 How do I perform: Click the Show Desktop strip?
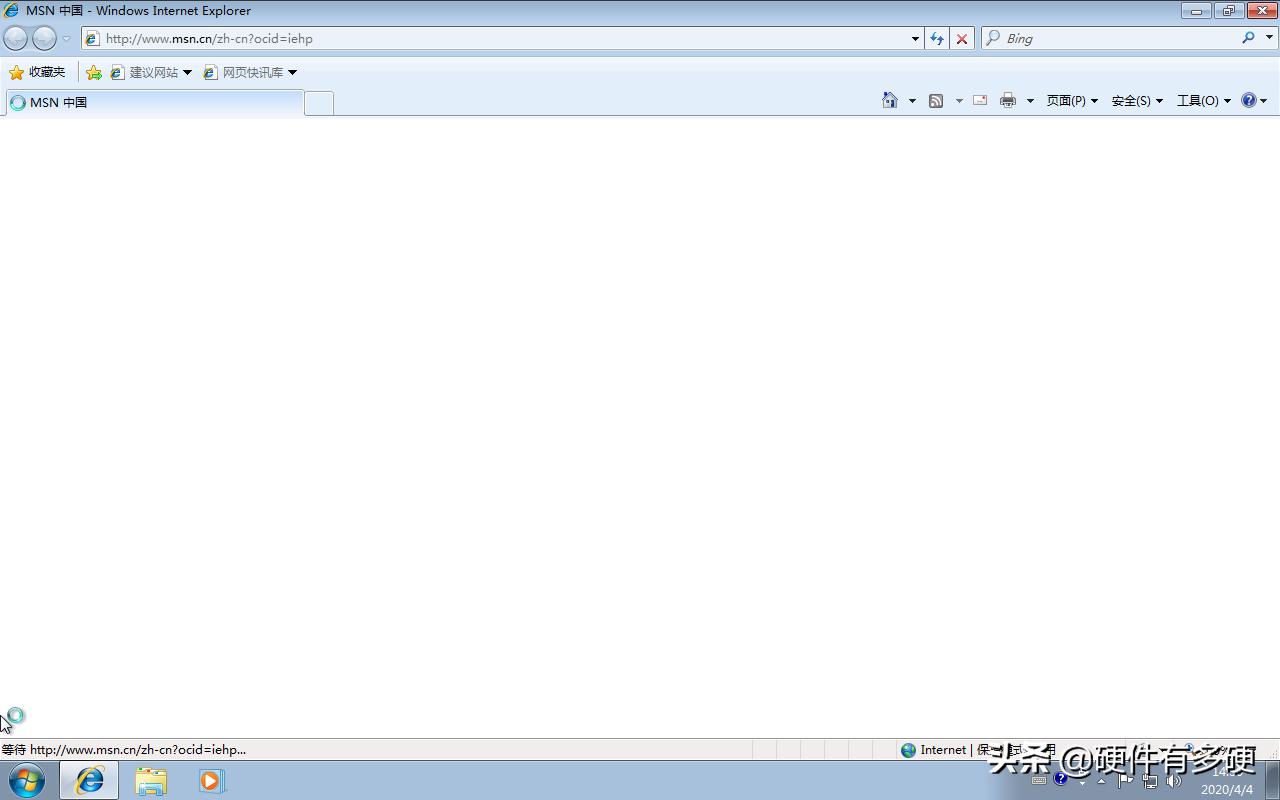(x=1273, y=780)
